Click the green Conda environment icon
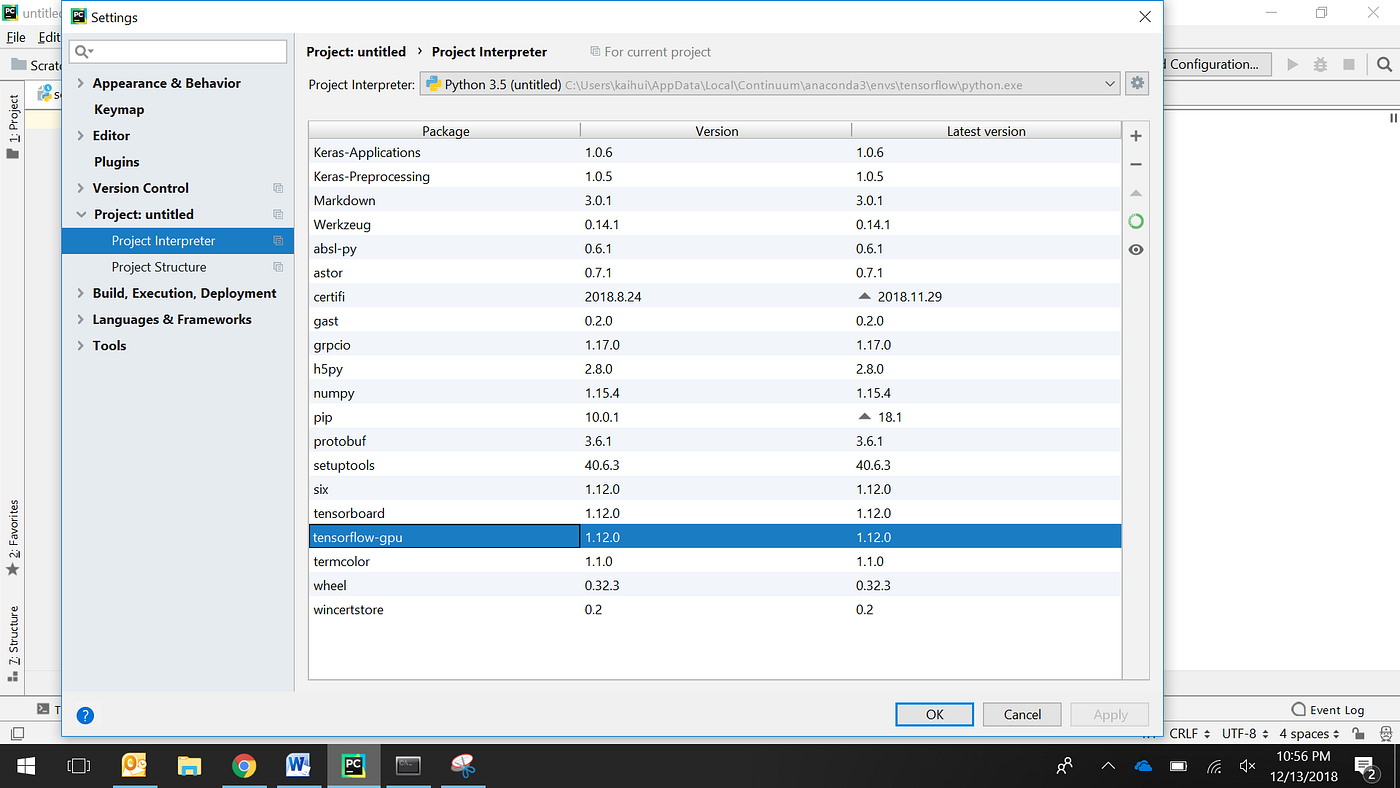 click(1135, 221)
